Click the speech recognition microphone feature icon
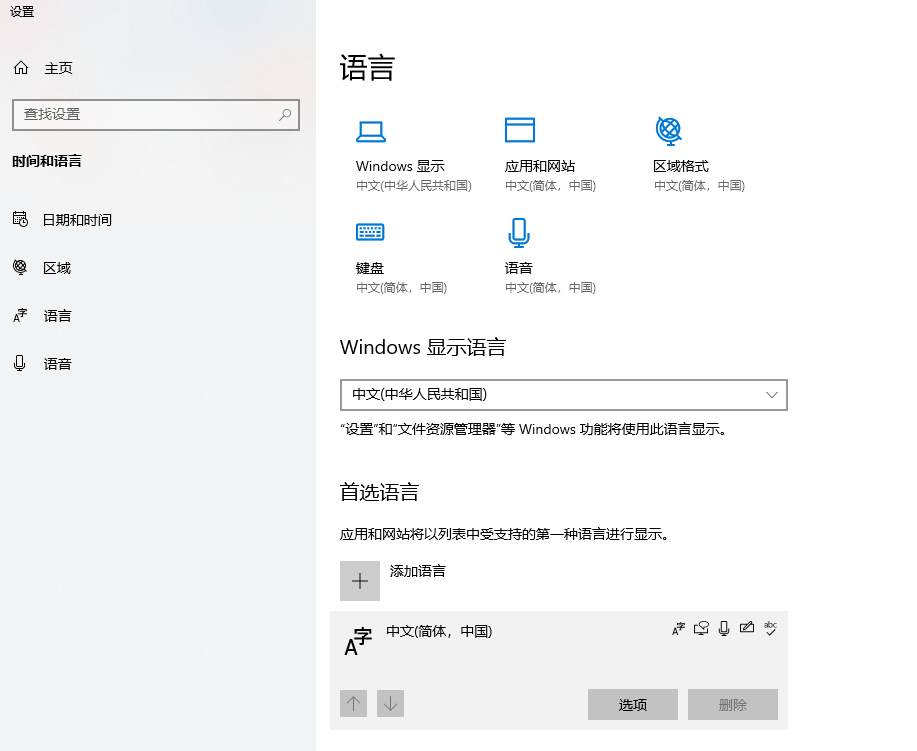Image resolution: width=917 pixels, height=751 pixels. pyautogui.click(x=724, y=629)
